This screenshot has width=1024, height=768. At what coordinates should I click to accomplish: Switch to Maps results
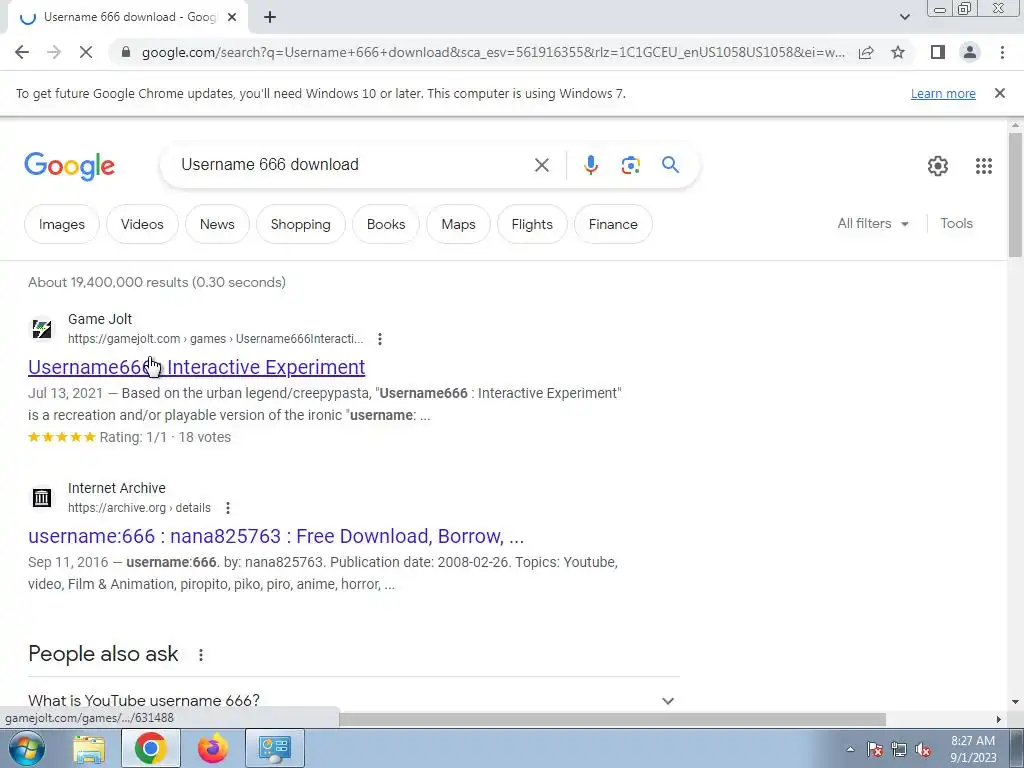pyautogui.click(x=458, y=224)
